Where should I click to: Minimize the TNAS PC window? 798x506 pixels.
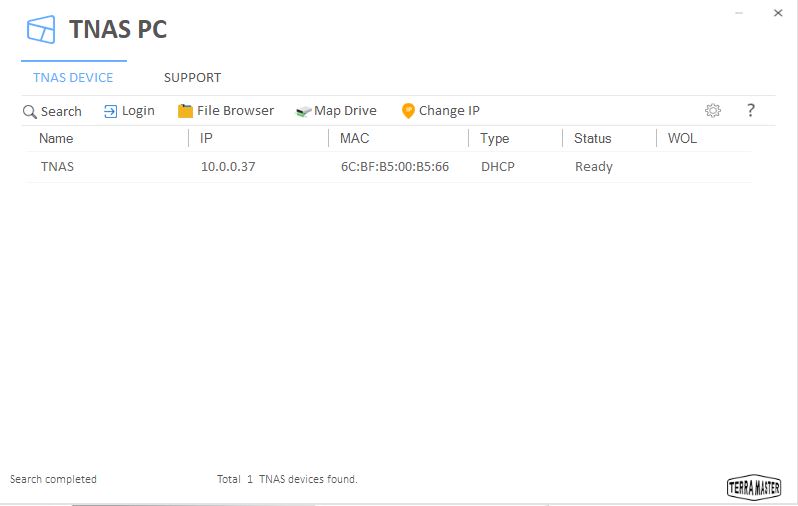(739, 13)
